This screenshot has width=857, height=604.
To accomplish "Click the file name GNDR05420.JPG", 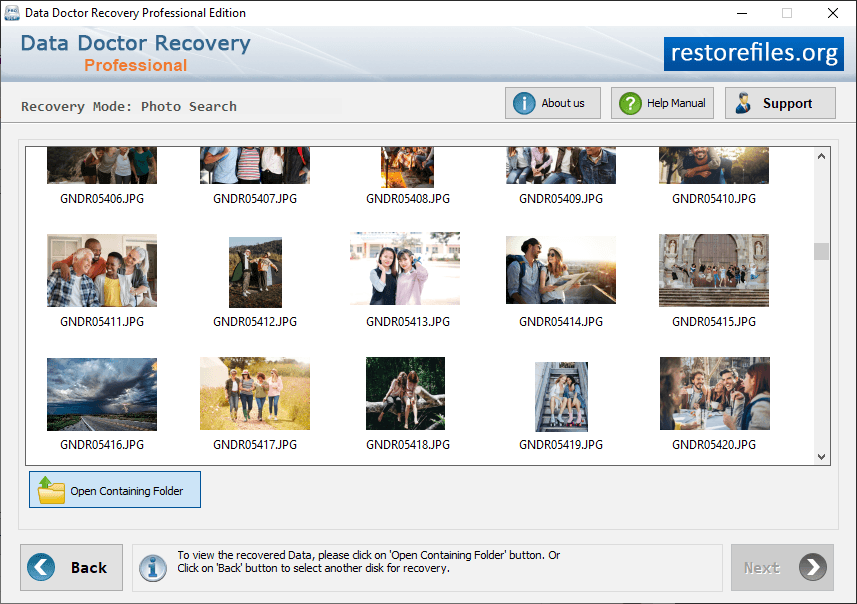I will (x=714, y=444).
